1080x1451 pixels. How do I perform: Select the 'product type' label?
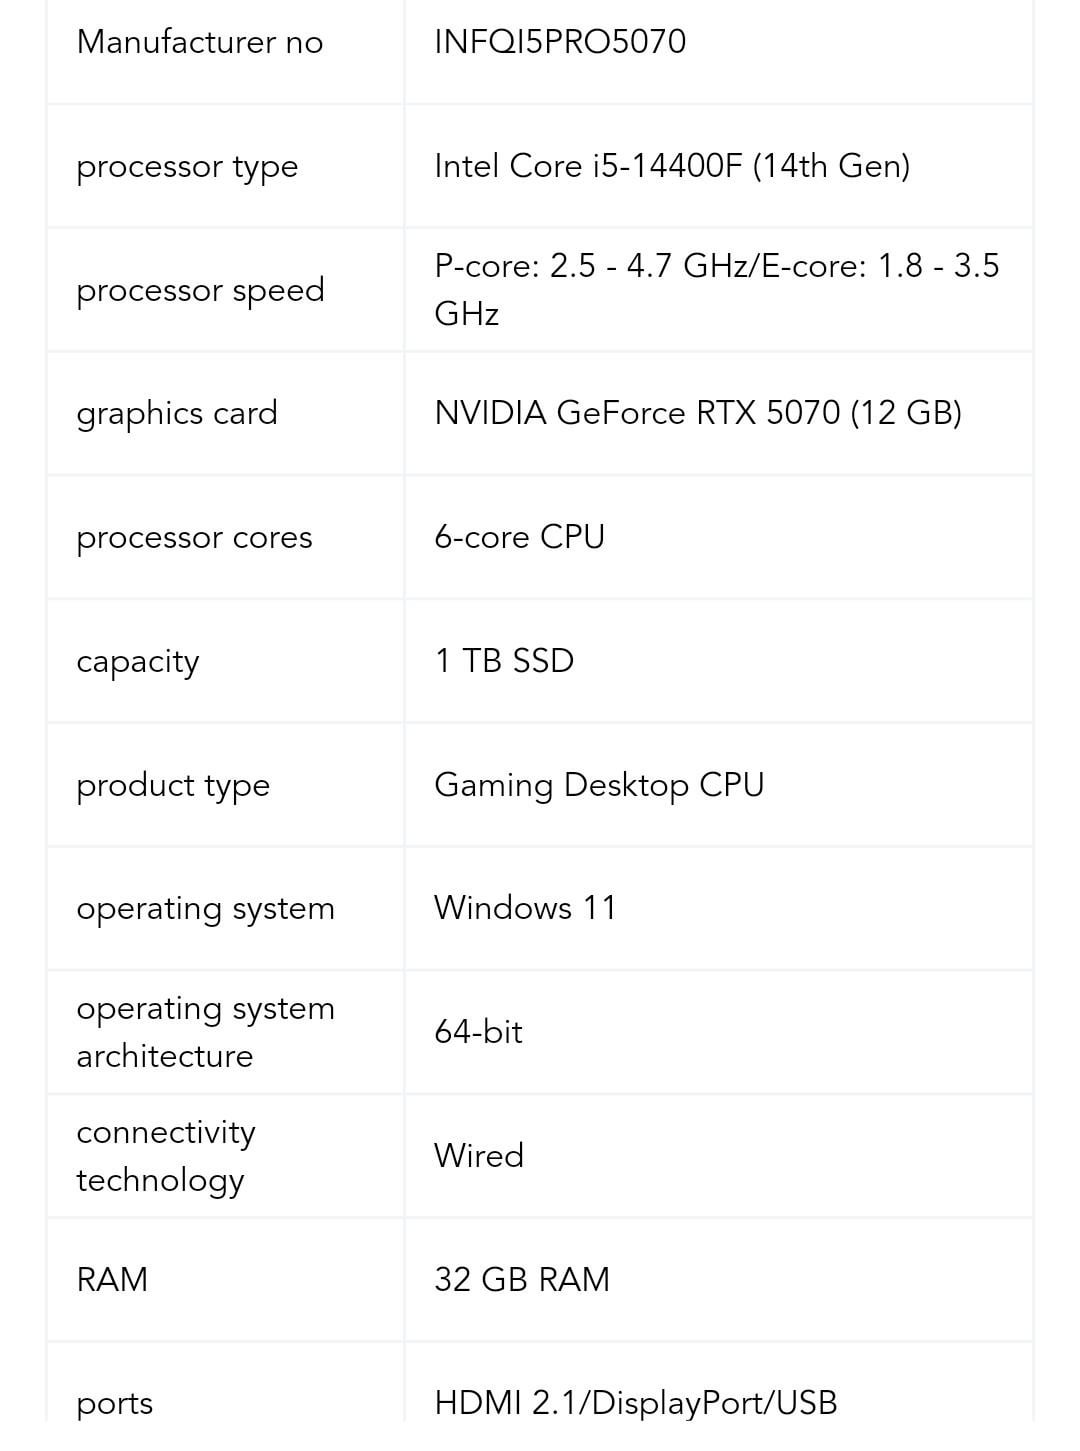pyautogui.click(x=173, y=786)
